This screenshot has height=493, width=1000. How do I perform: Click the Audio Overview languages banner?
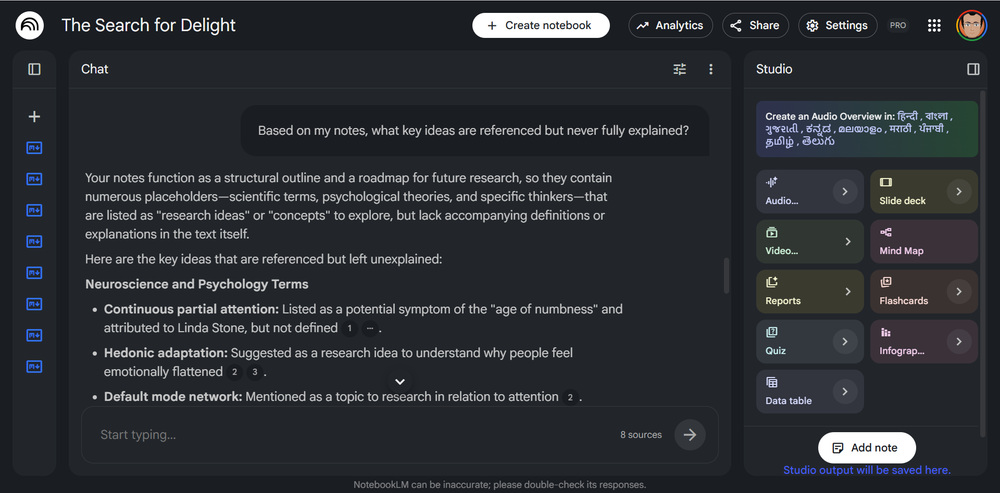pos(867,129)
